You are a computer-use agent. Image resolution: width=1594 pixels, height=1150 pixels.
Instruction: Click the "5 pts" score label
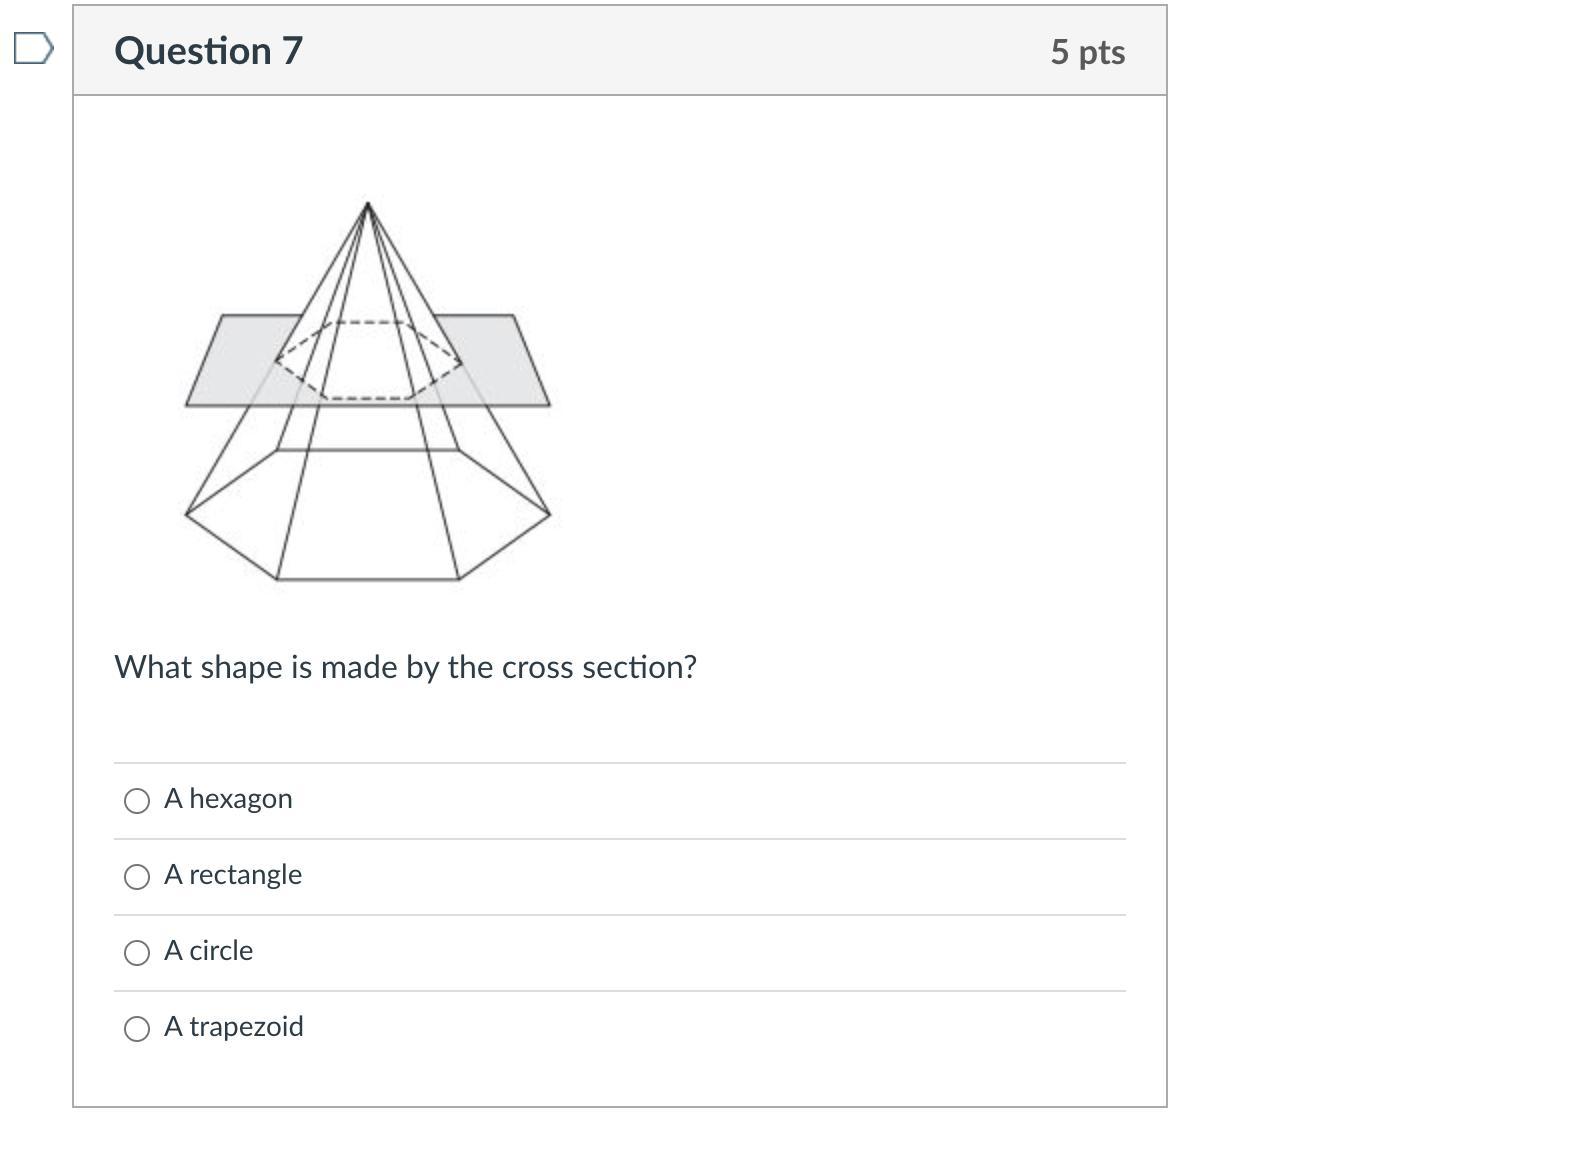click(x=1087, y=51)
